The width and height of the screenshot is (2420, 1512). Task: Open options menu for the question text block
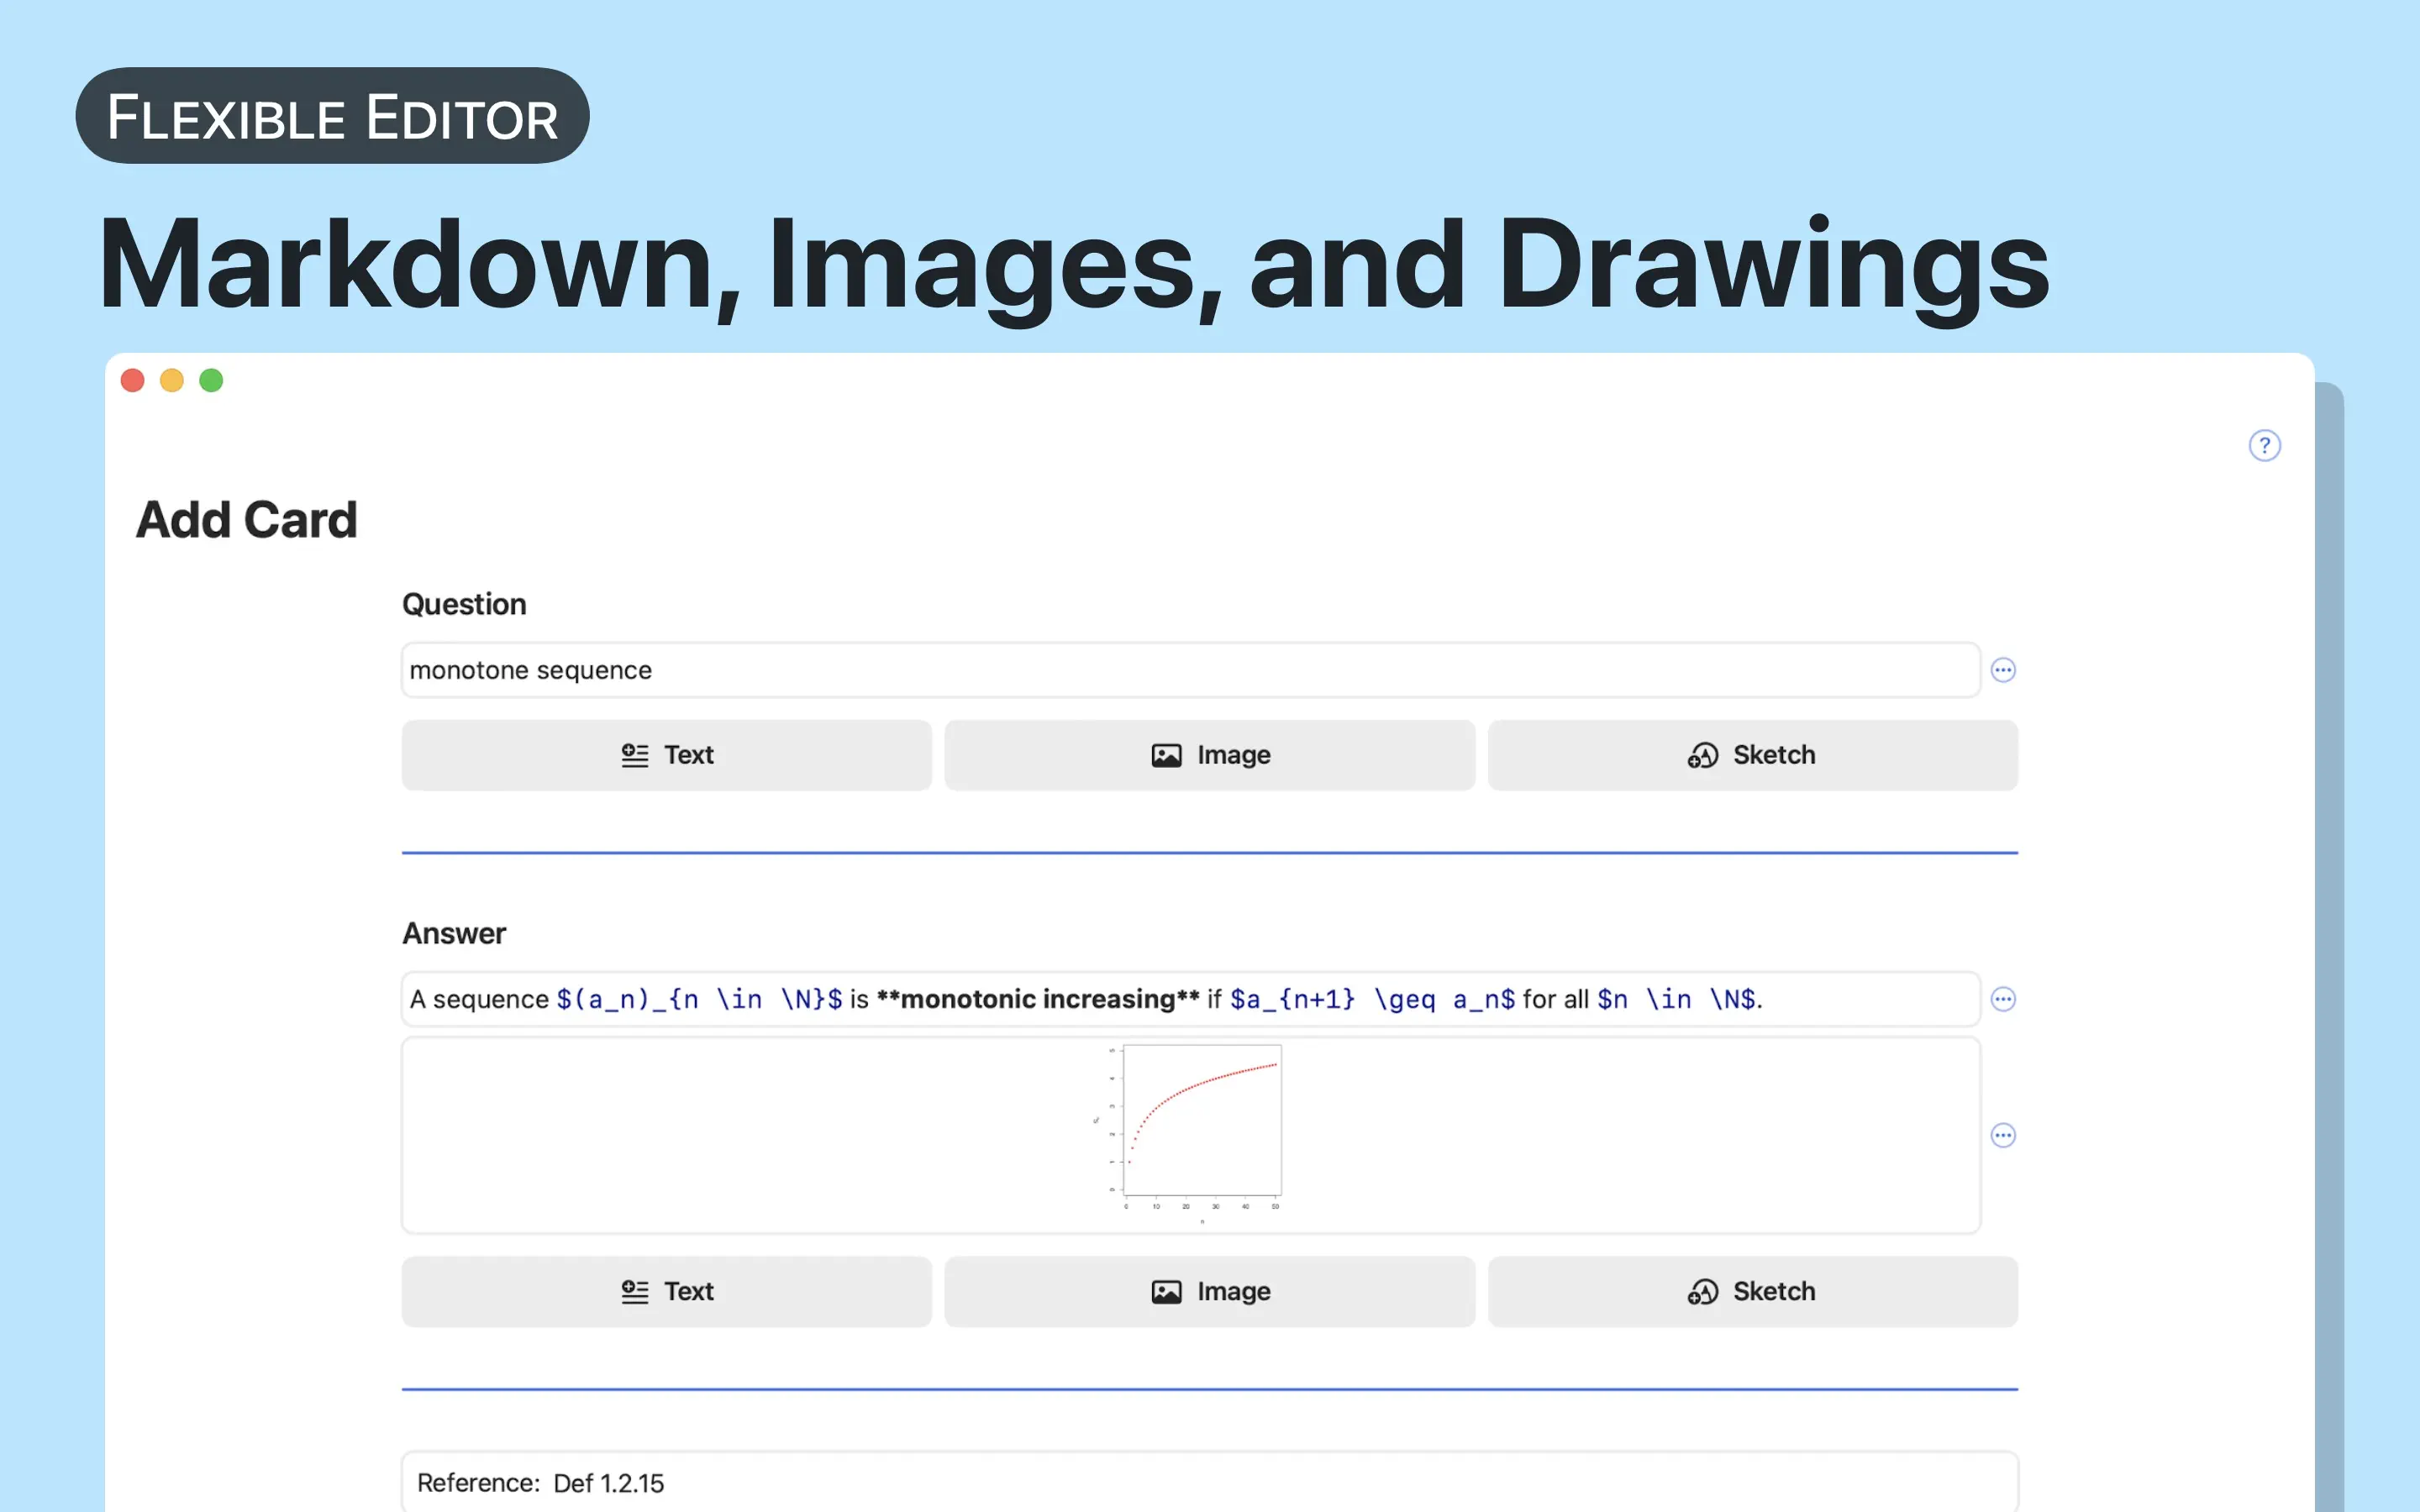pyautogui.click(x=2002, y=670)
